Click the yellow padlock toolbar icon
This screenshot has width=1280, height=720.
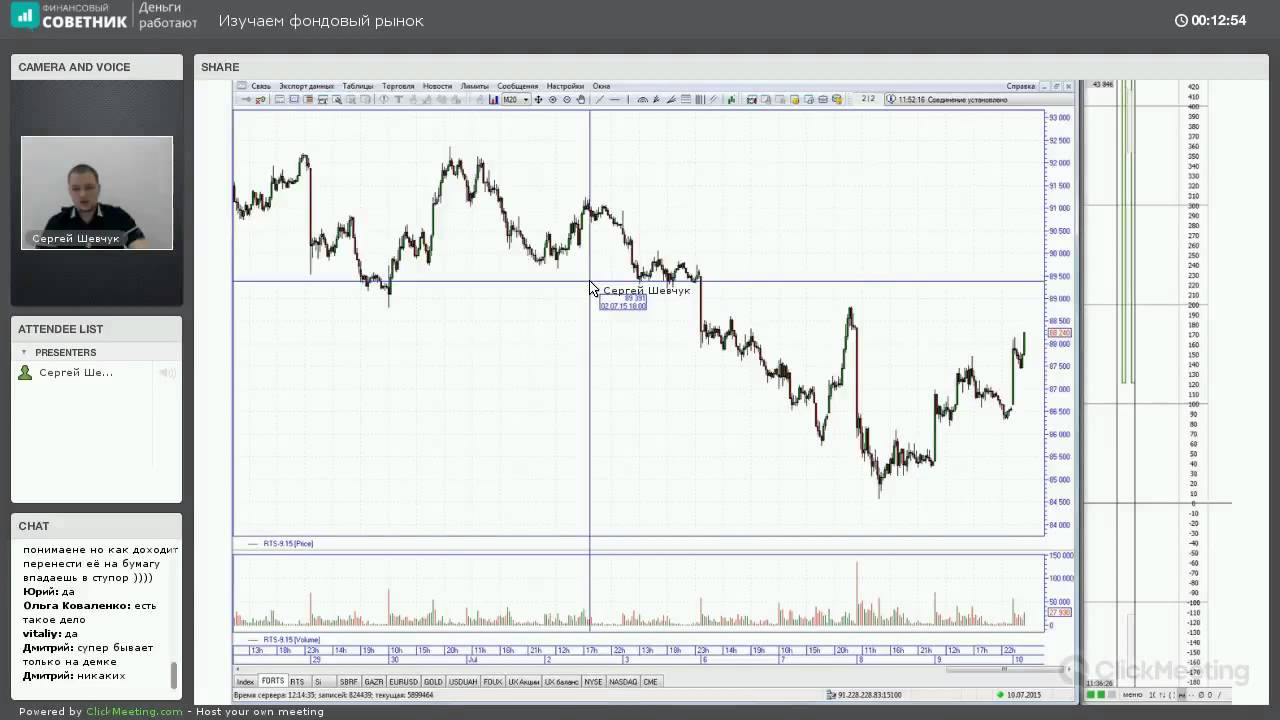tap(794, 99)
